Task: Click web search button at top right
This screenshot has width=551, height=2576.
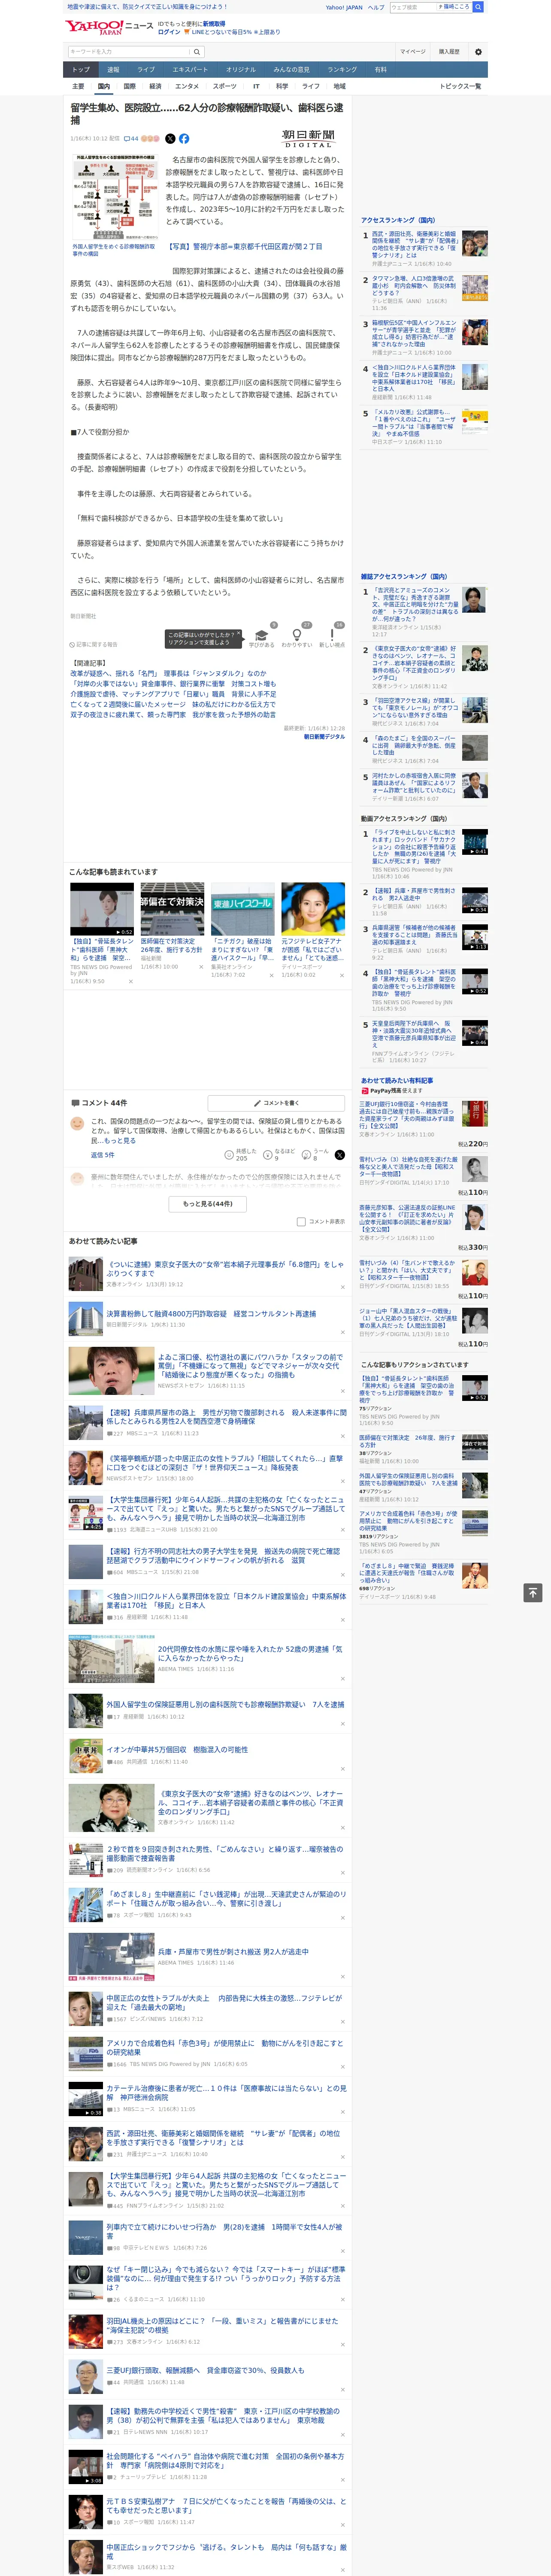Action: tap(478, 7)
